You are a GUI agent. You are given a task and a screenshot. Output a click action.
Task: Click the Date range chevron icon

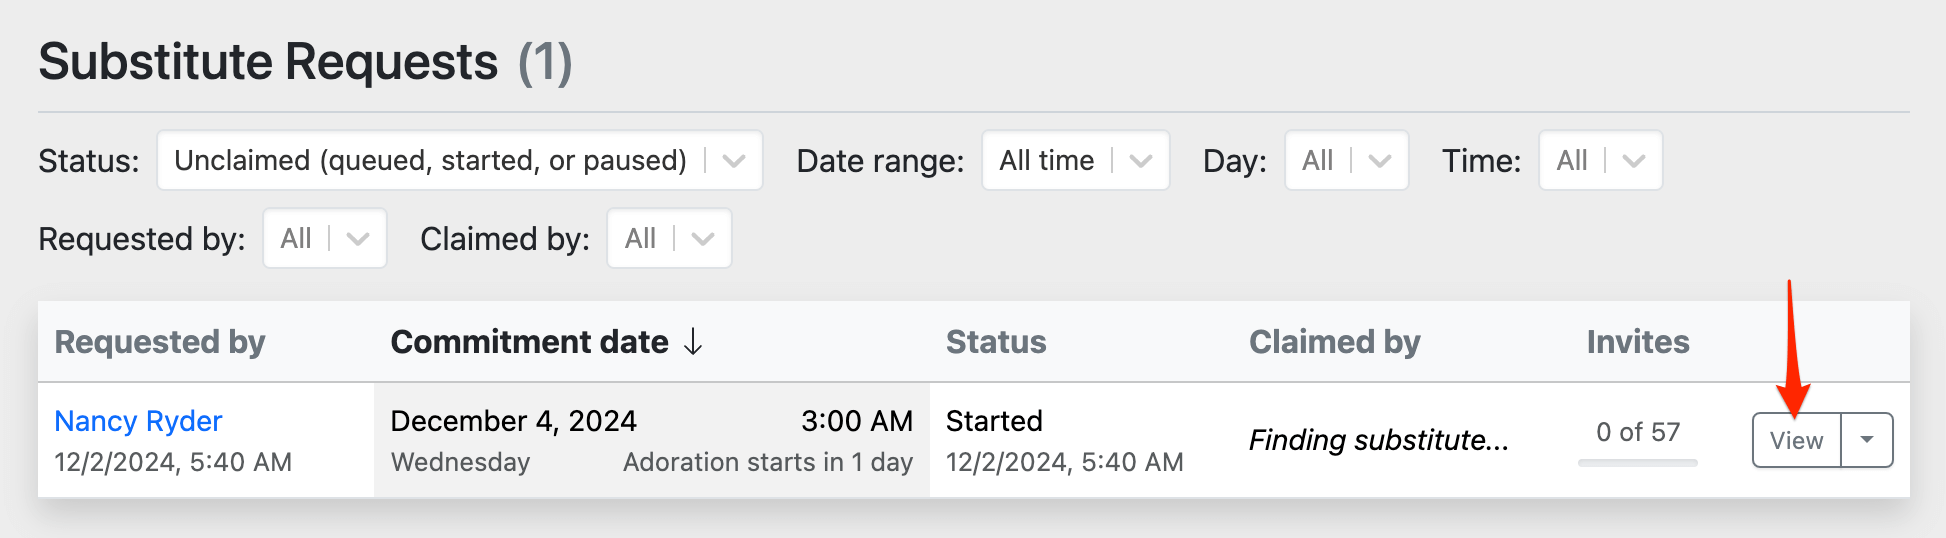pos(1141,161)
